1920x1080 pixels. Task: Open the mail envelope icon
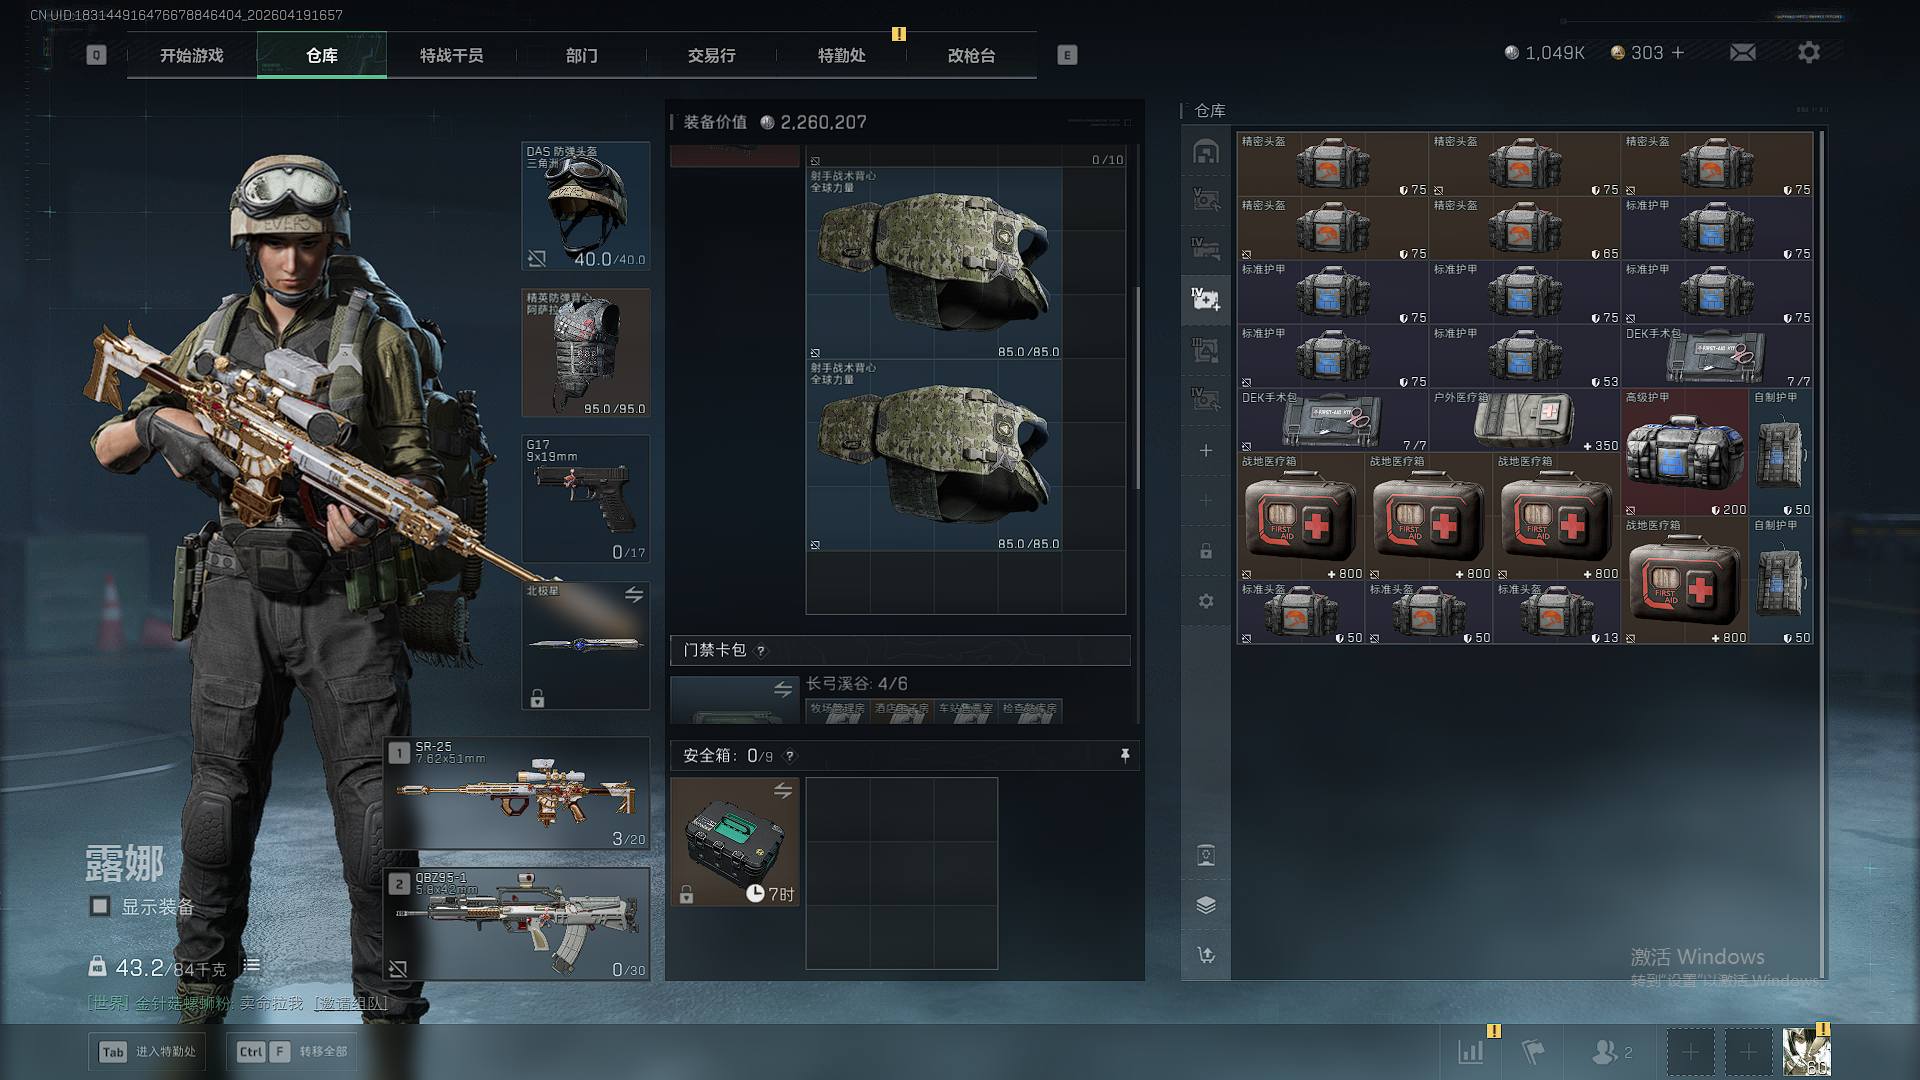click(1742, 53)
